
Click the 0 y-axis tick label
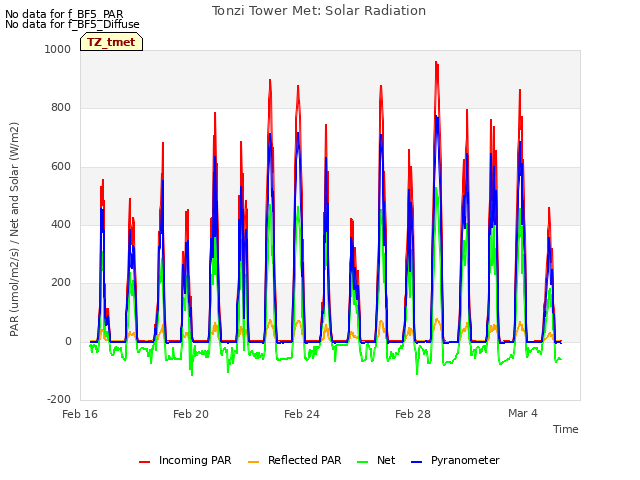68,341
